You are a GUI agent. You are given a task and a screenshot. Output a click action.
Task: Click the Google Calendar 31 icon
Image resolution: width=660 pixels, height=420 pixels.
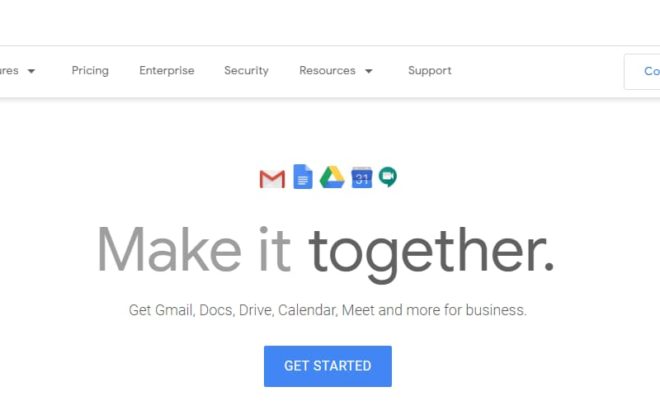362,177
